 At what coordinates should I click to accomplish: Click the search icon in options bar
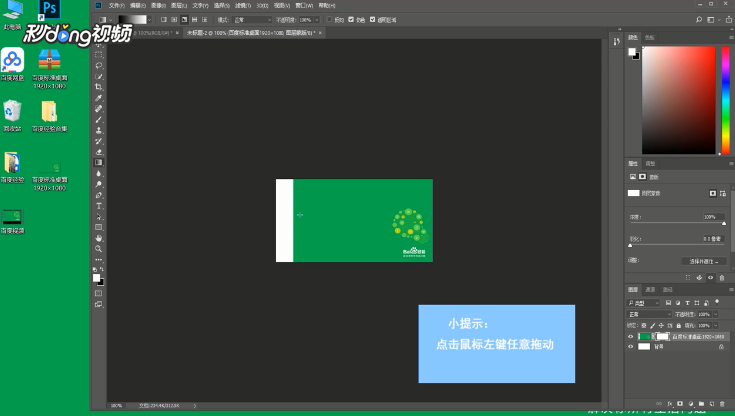[x=699, y=20]
